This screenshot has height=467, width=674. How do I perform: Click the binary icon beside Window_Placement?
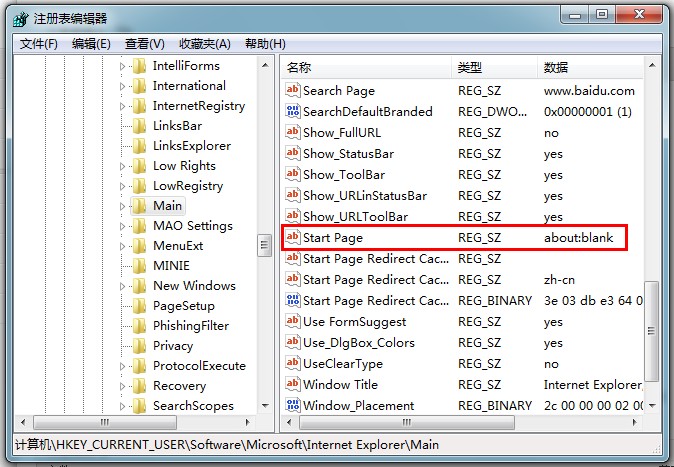pyautogui.click(x=293, y=405)
